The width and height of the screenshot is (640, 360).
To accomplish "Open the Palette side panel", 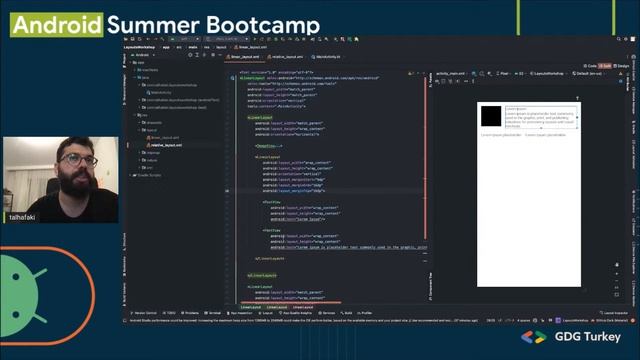I will (x=430, y=80).
